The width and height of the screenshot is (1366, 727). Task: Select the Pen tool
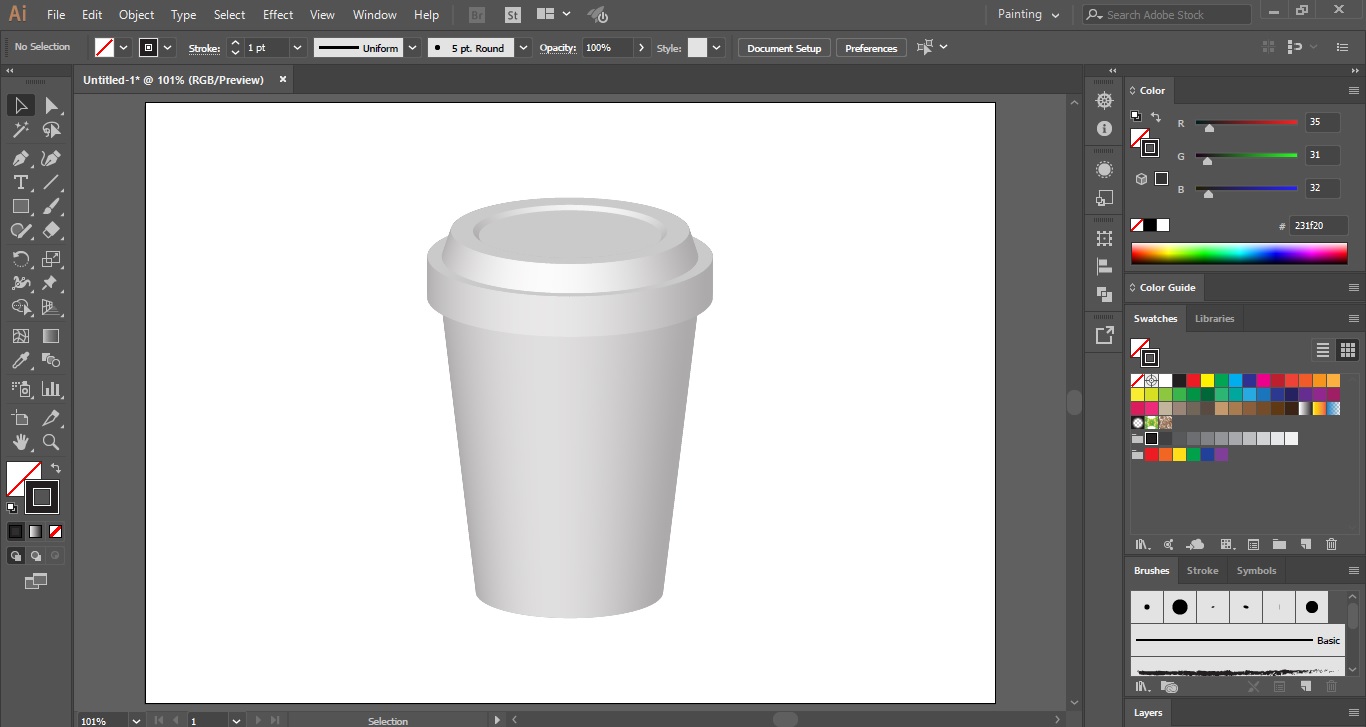tap(20, 157)
